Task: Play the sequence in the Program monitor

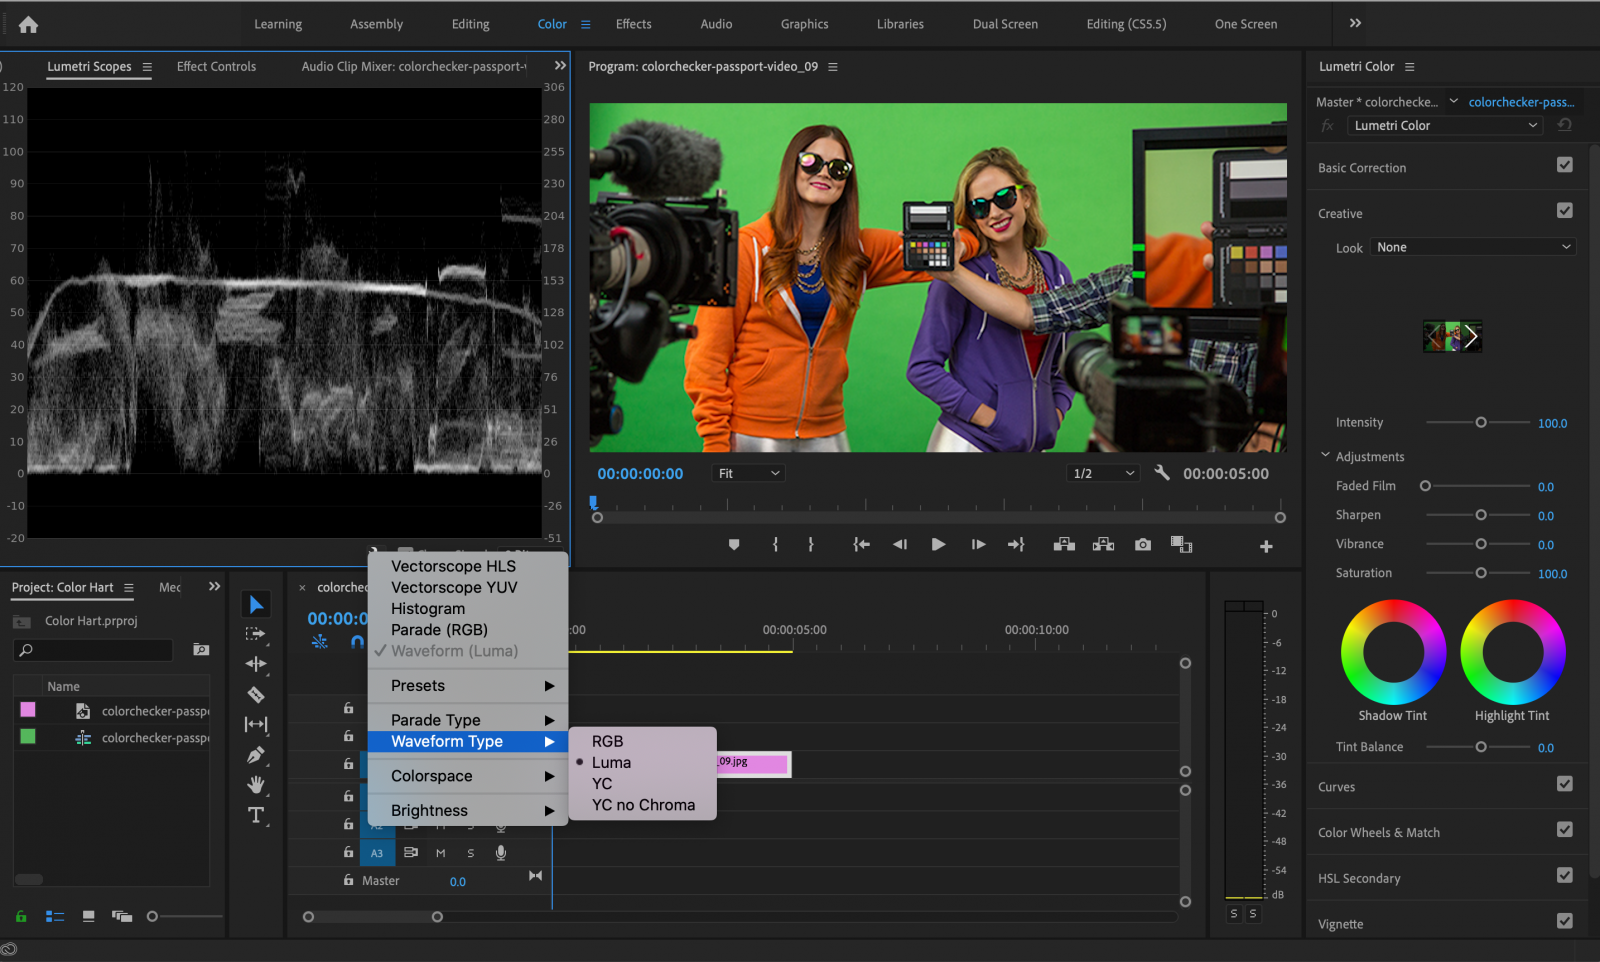Action: [937, 544]
